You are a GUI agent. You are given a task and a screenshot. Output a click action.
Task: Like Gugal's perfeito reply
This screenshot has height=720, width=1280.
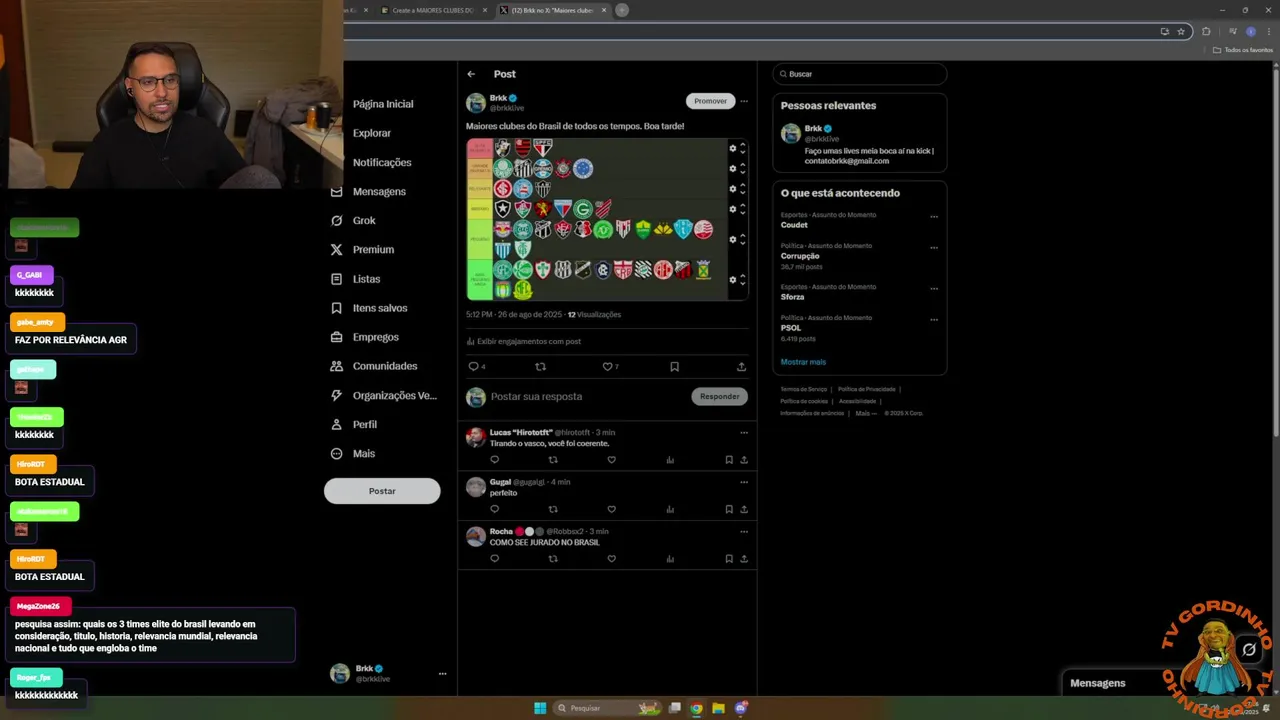pyautogui.click(x=611, y=509)
